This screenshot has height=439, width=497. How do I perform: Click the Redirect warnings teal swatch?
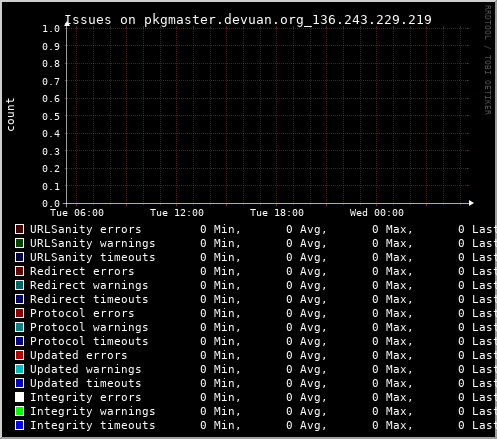[19, 285]
